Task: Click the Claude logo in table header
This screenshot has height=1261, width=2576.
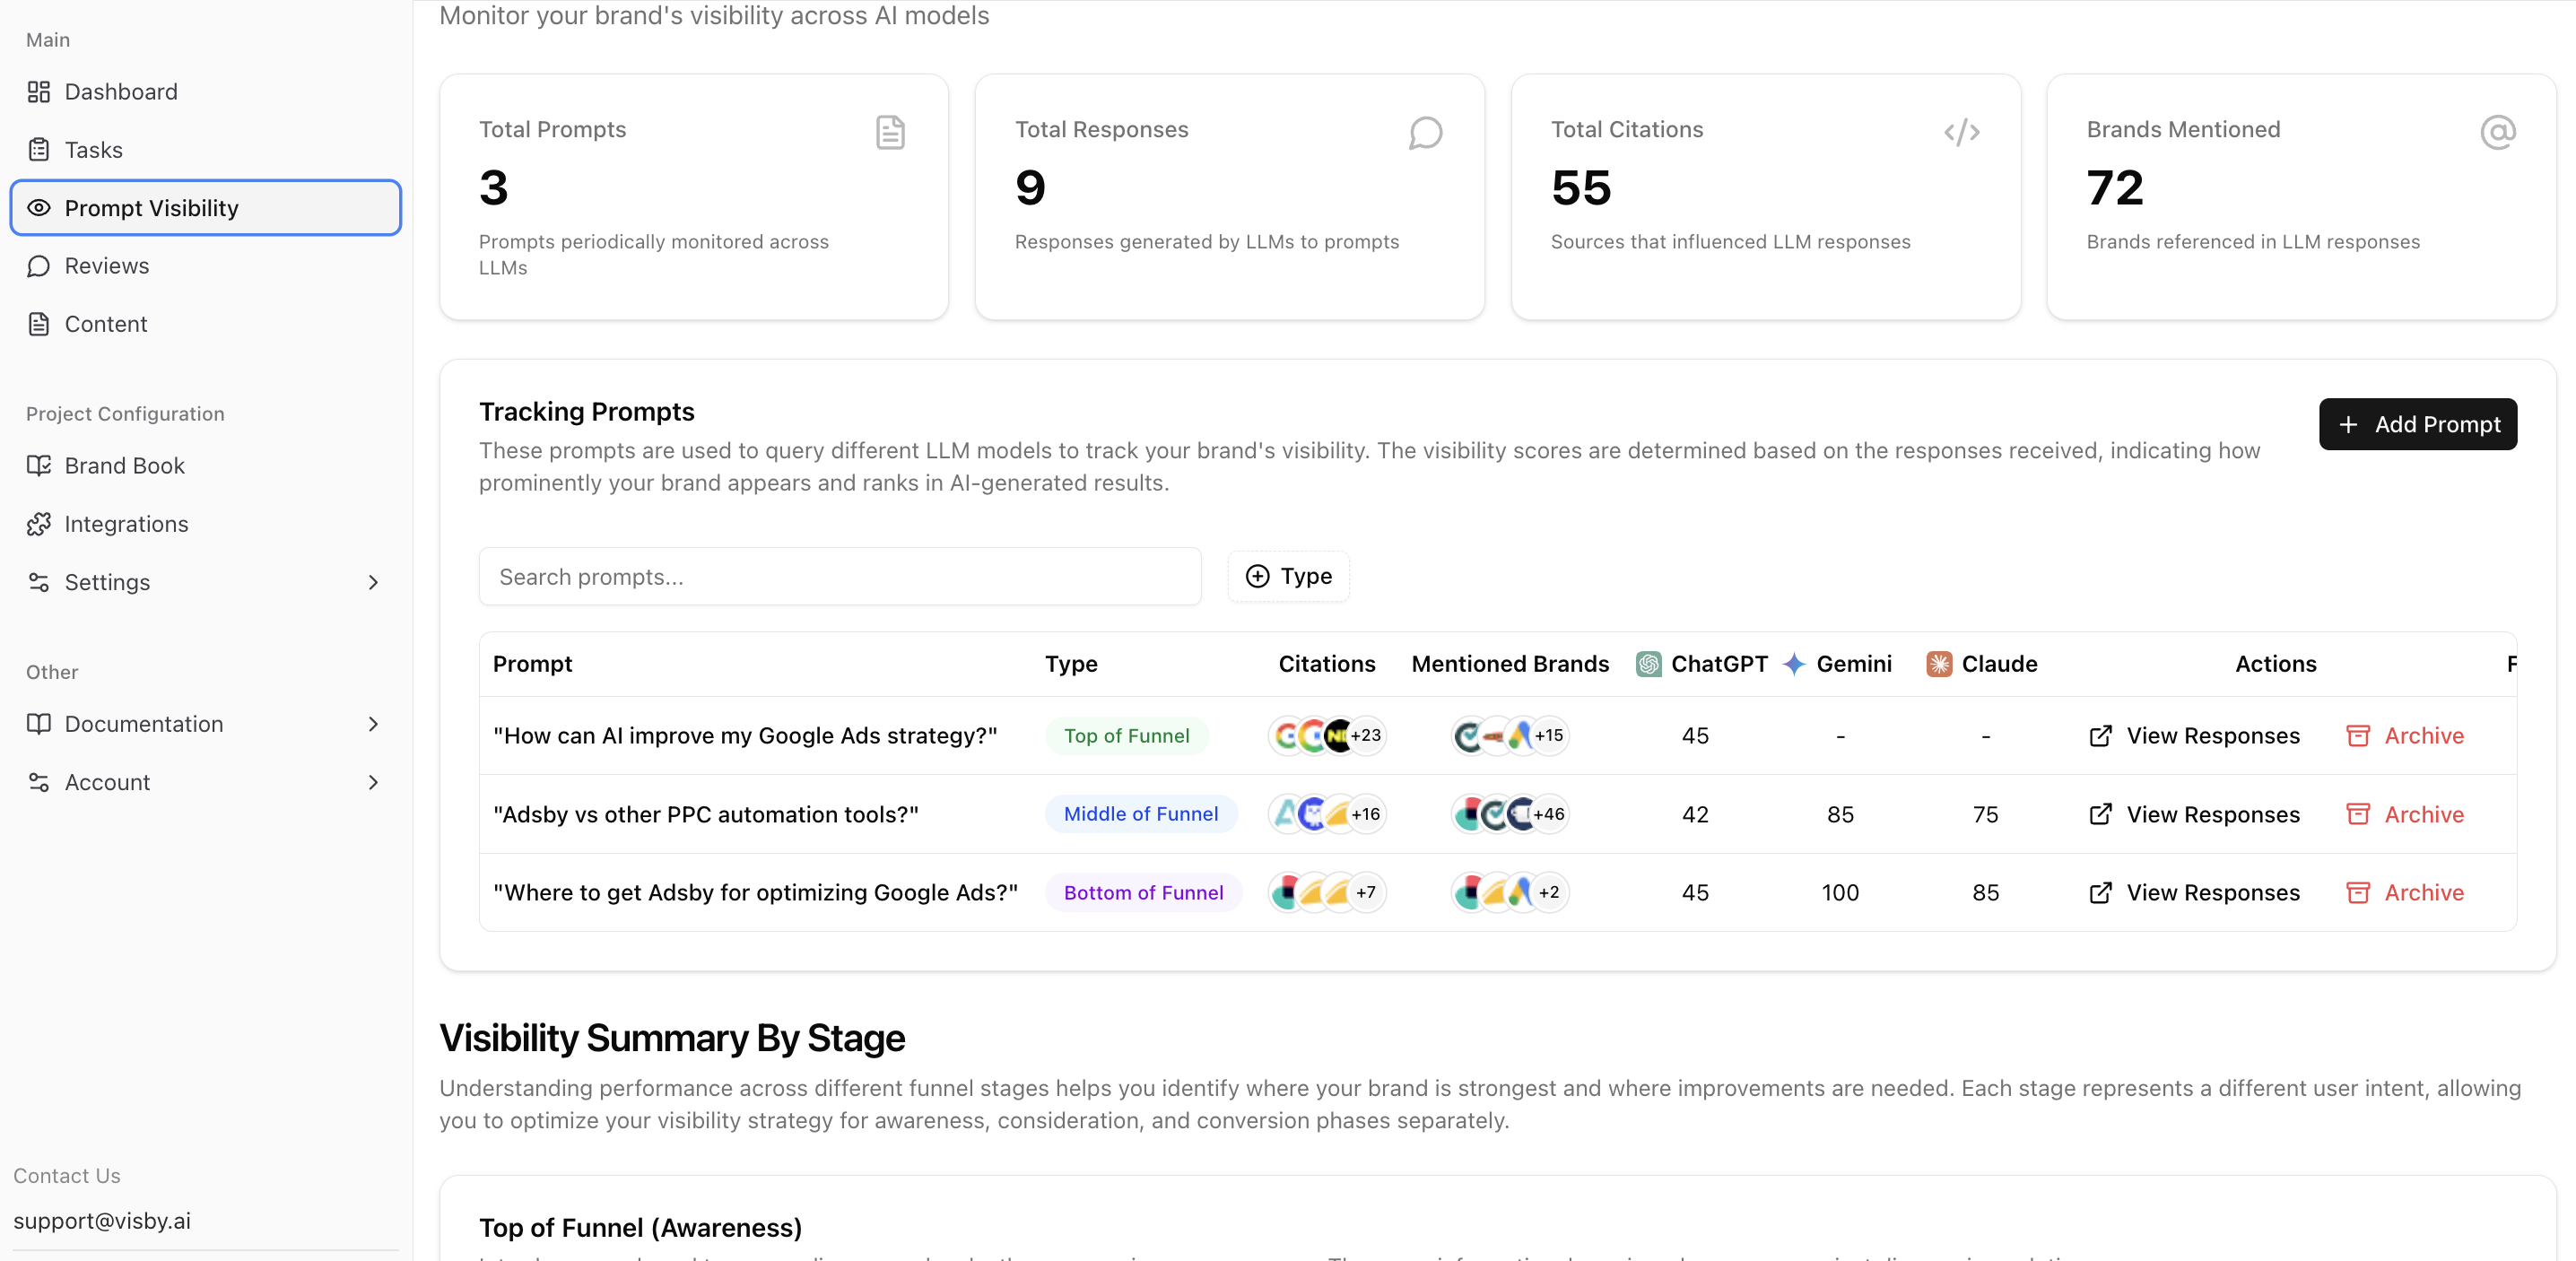Action: pyautogui.click(x=1938, y=664)
